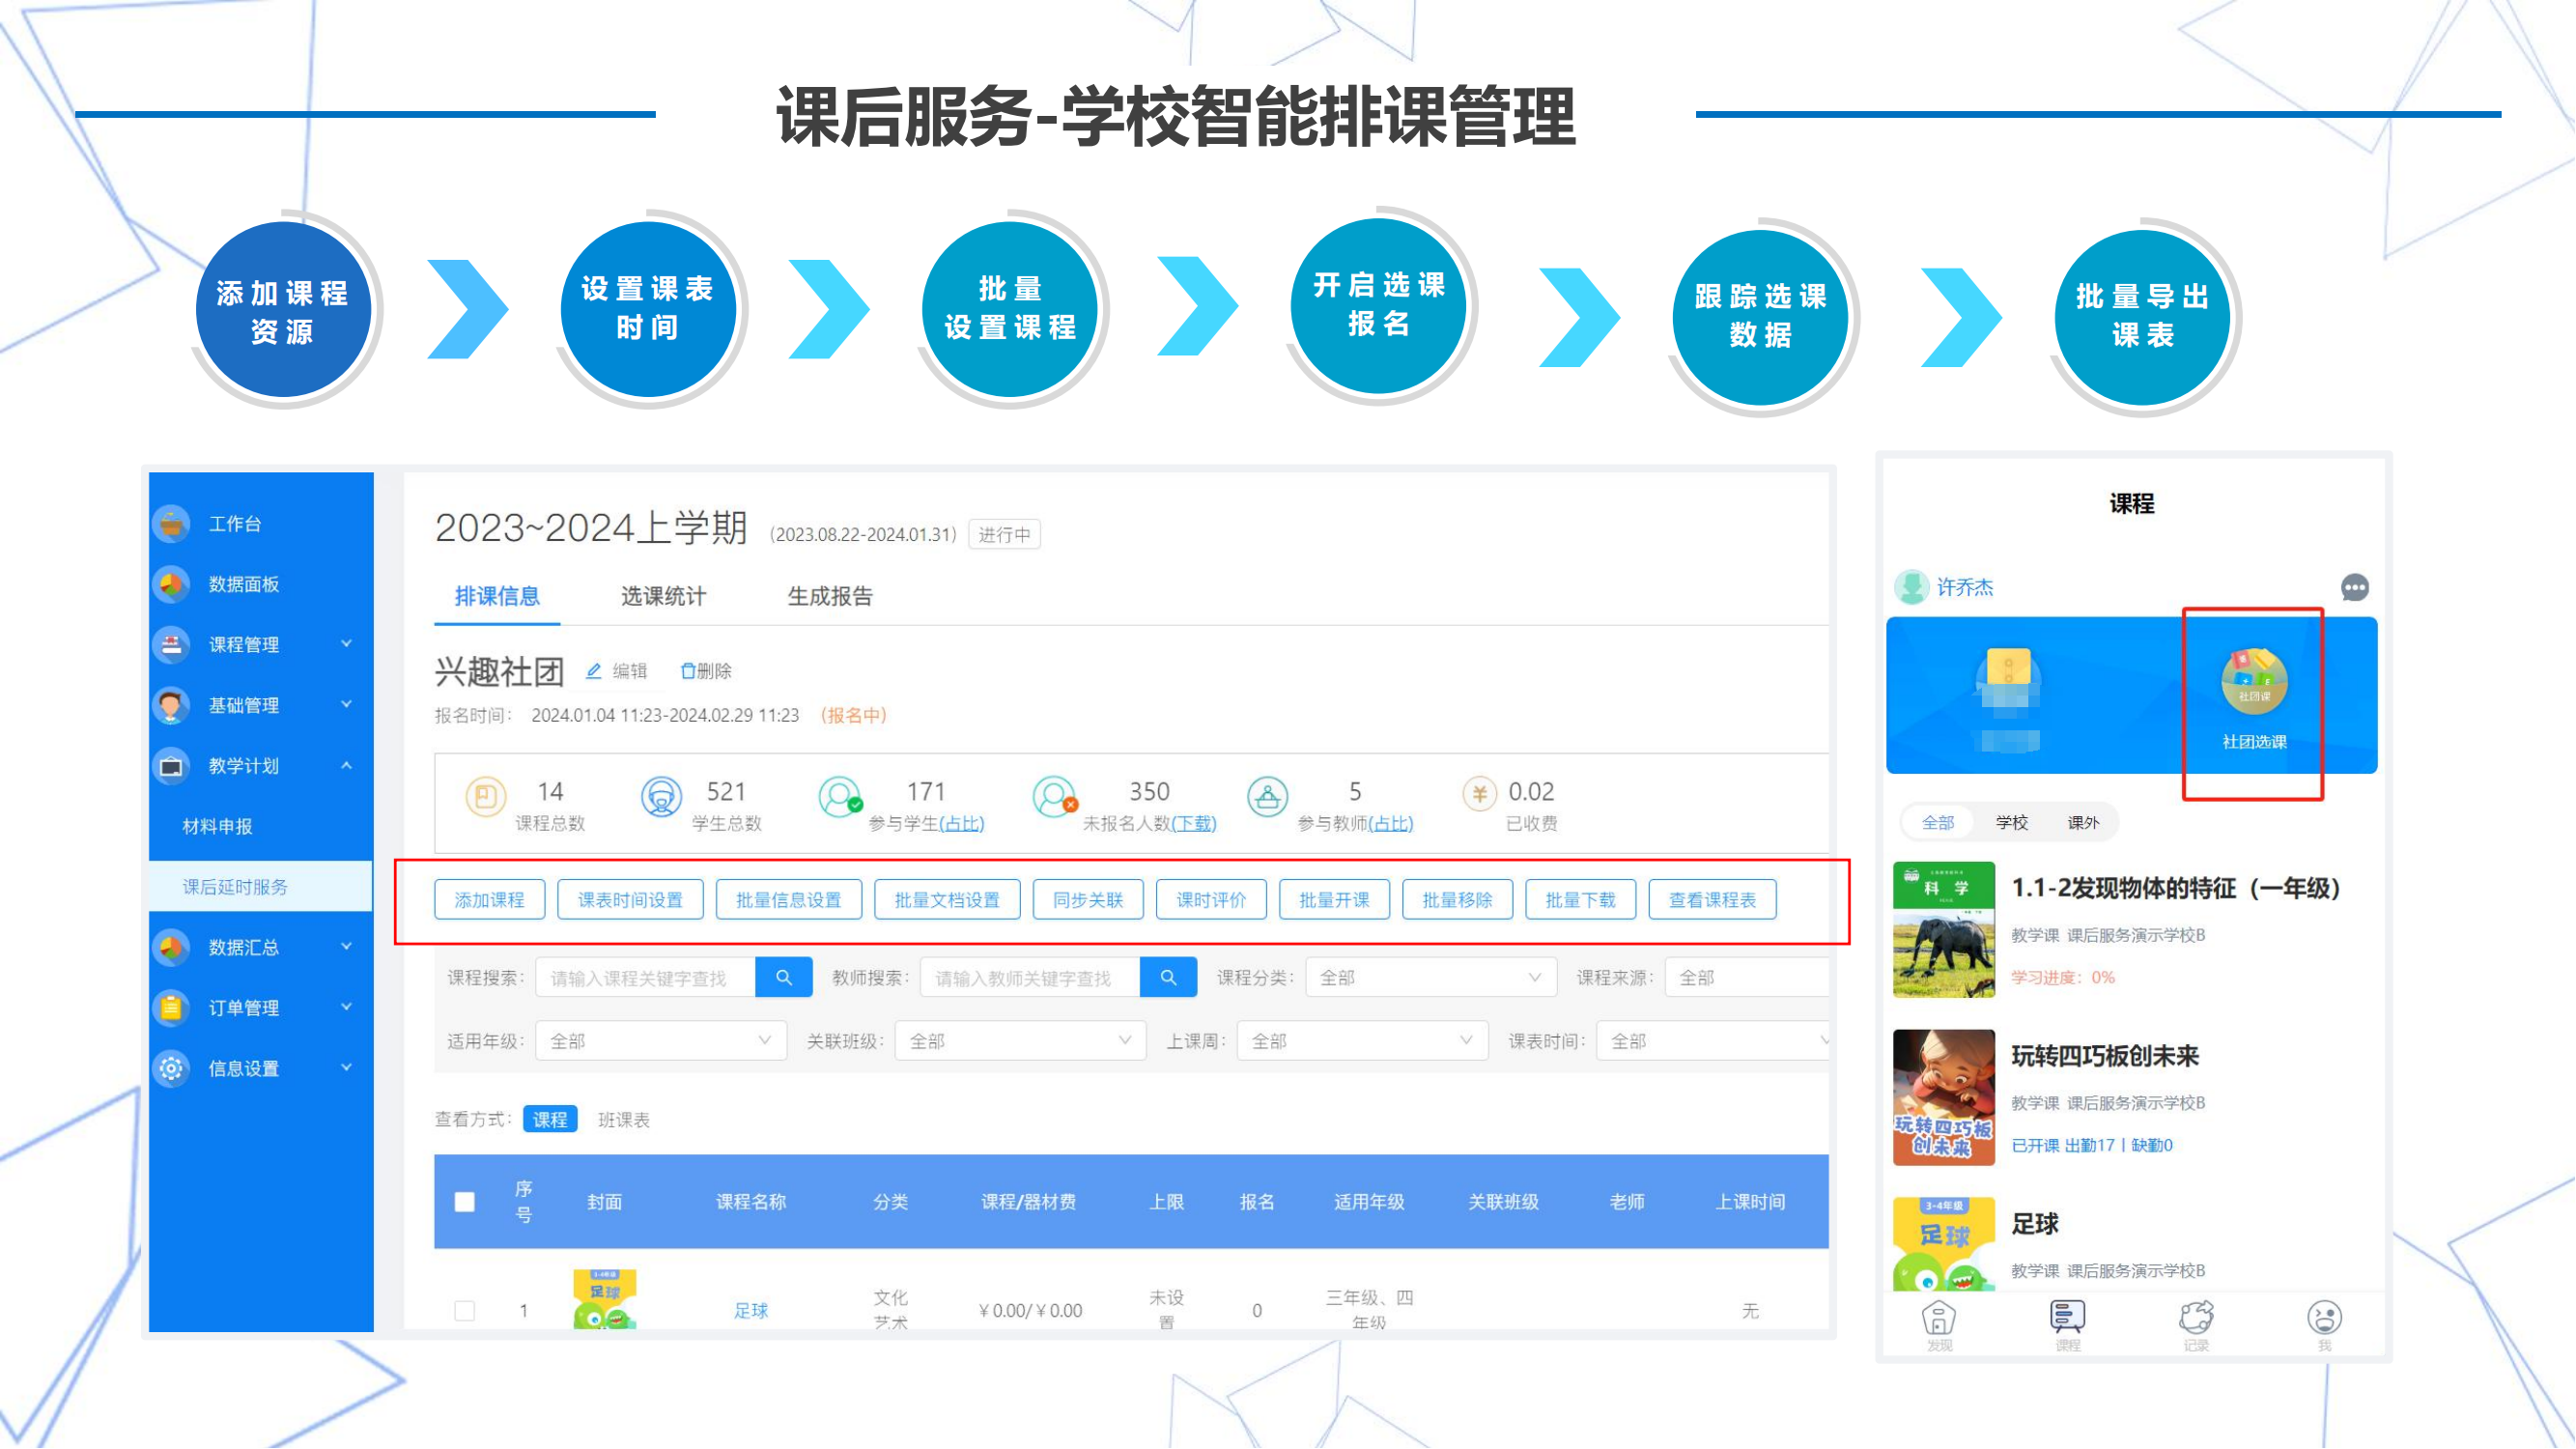Click the pencil 编辑 icon beside 兴趣社团
This screenshot has width=2576, height=1449.
pyautogui.click(x=594, y=671)
